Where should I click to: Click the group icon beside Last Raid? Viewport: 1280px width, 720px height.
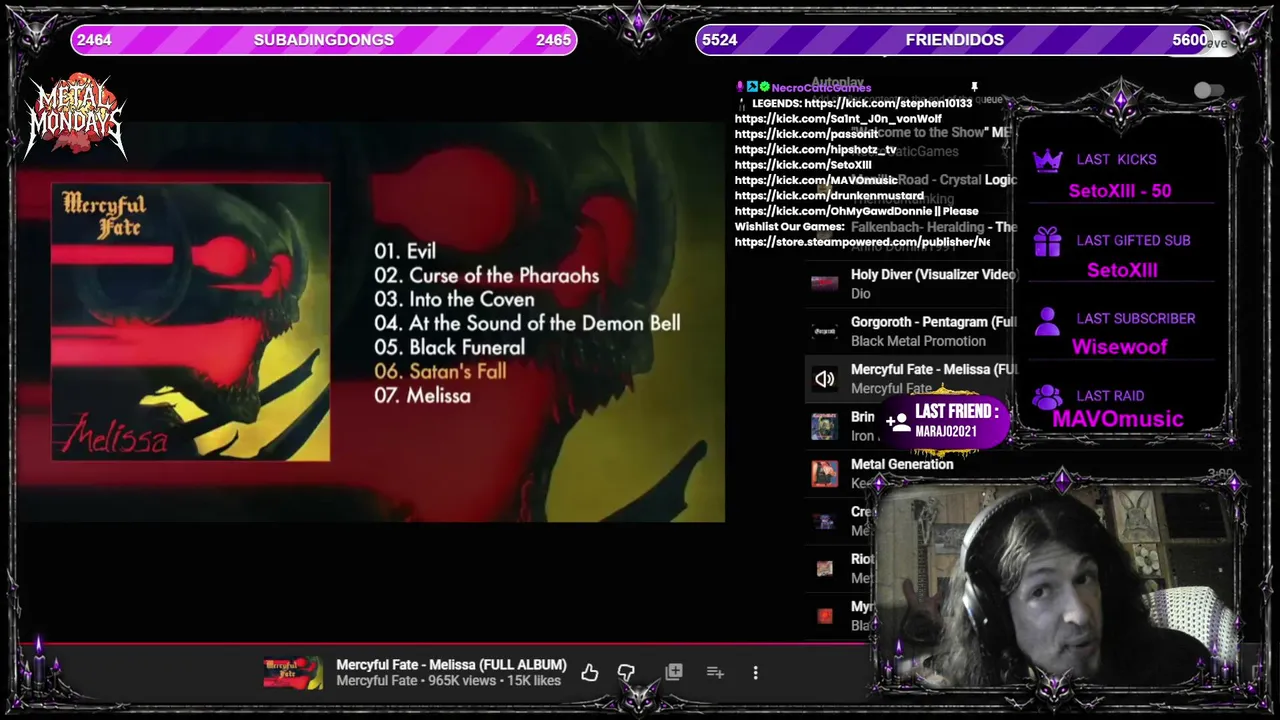(1047, 397)
